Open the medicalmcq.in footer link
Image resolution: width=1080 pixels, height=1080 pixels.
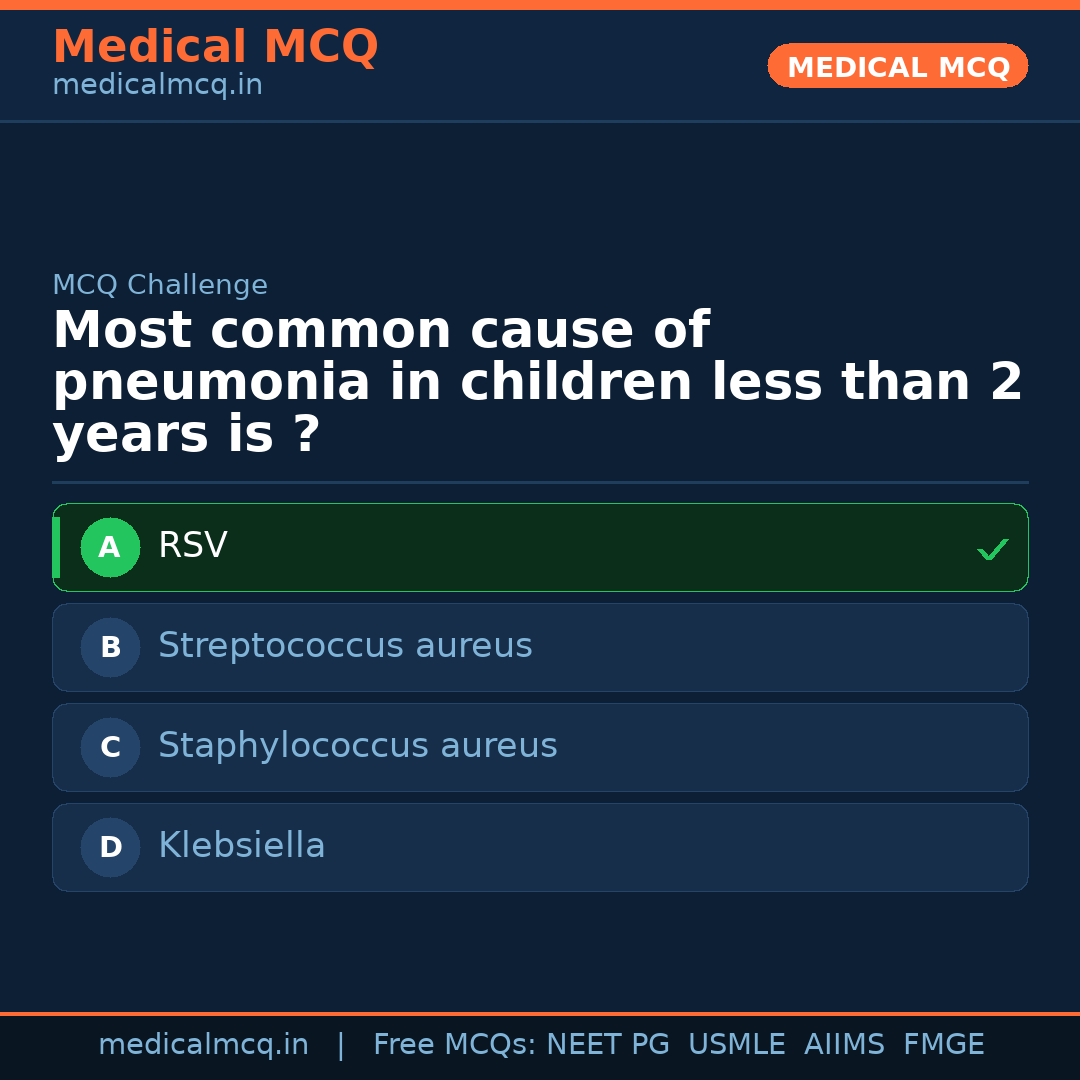point(204,1044)
